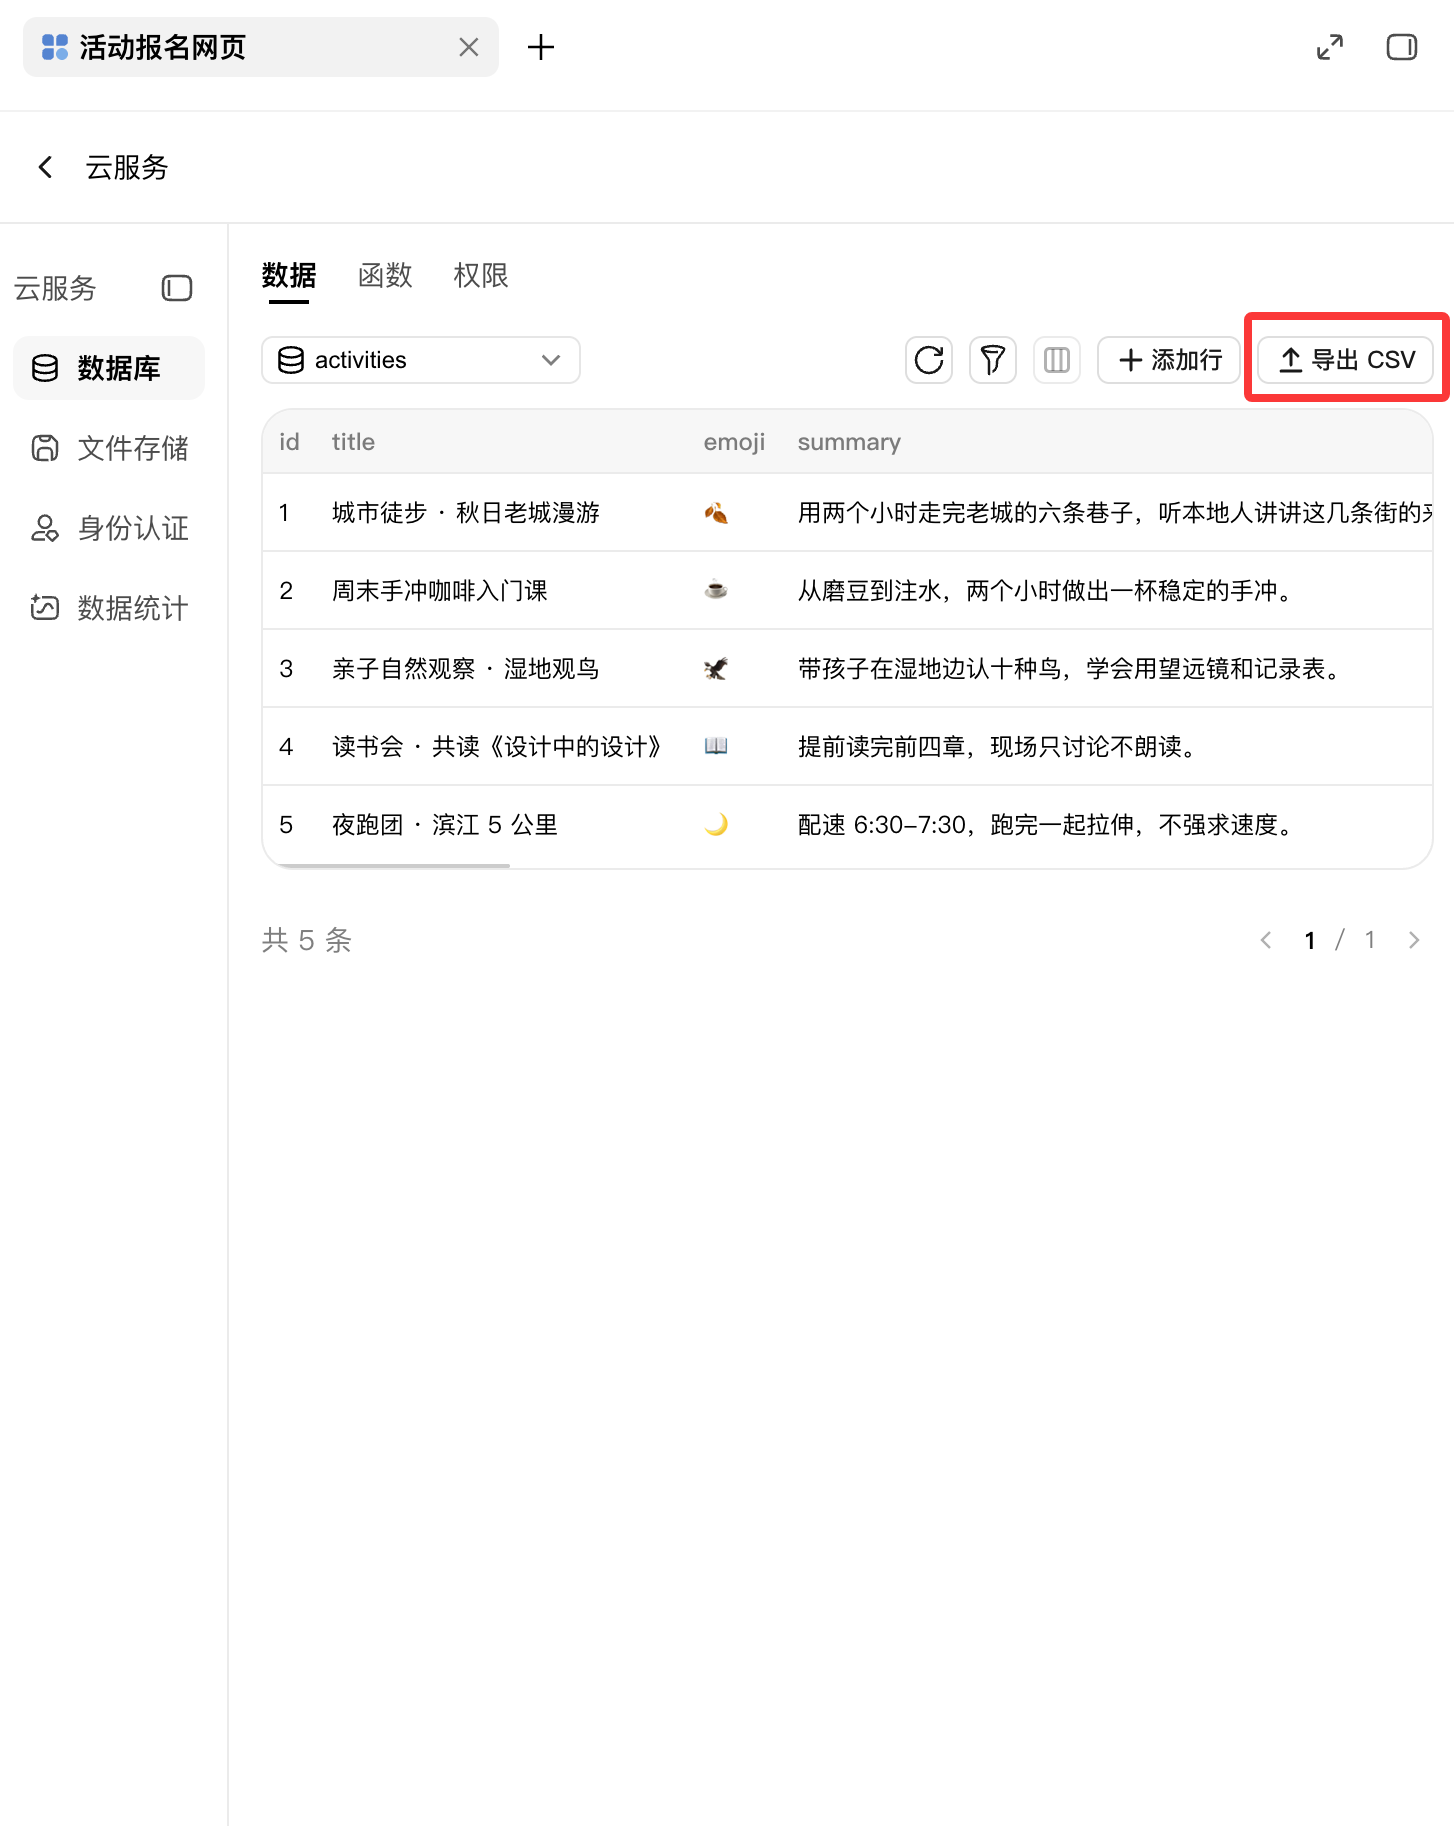This screenshot has height=1826, width=1454.
Task: Select the 城市徒步 · 秋日老城漫游 title cell
Action: click(x=466, y=513)
